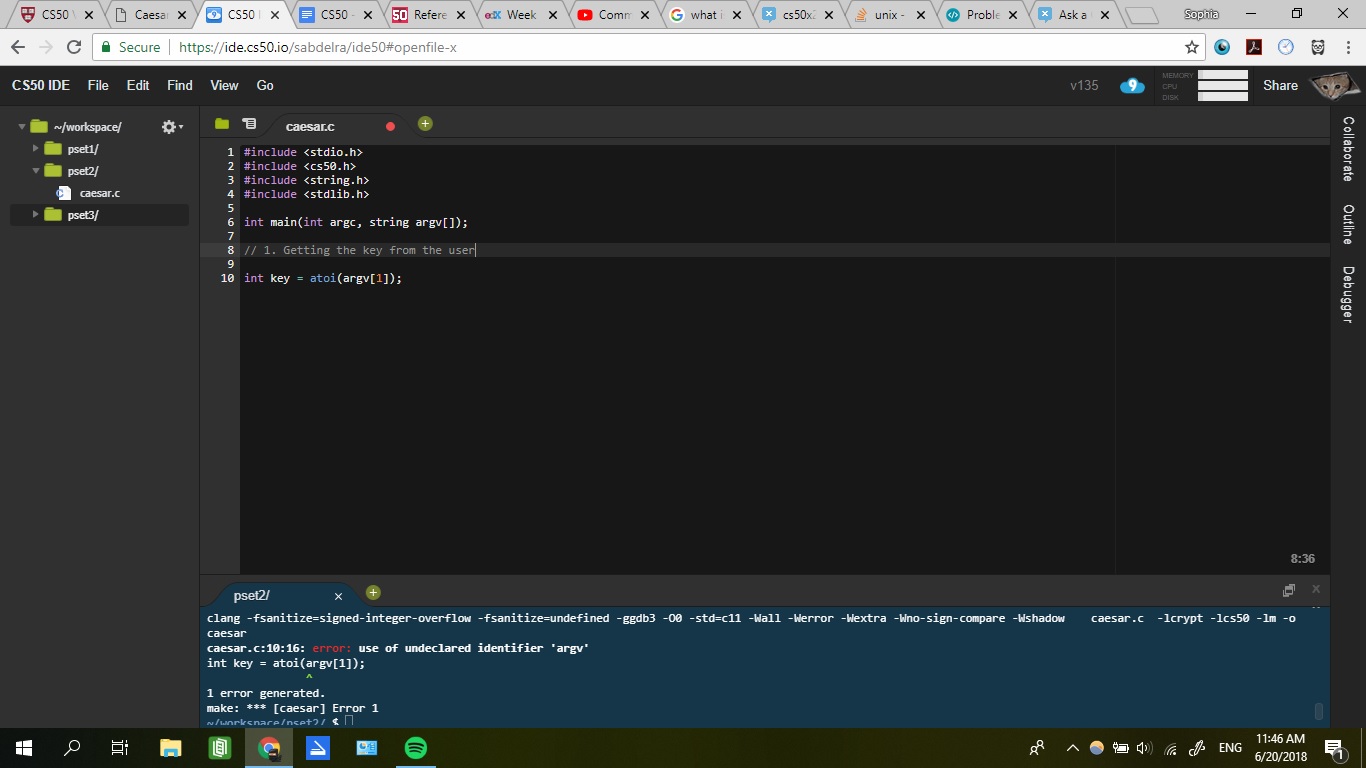Viewport: 1366px width, 768px height.
Task: Open File Explorer from the taskbar
Action: point(171,747)
